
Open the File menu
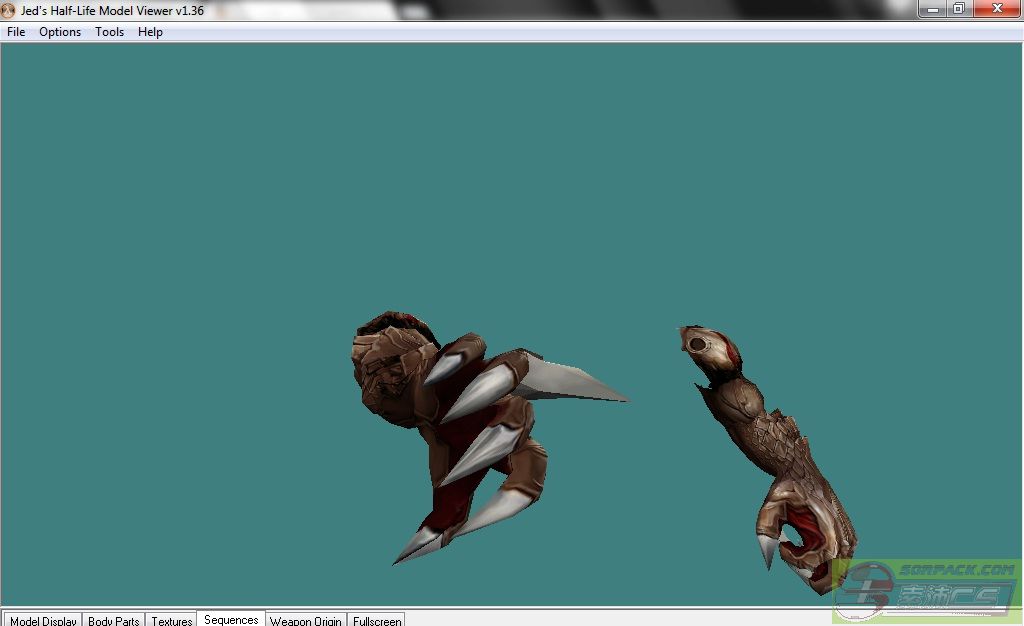pyautogui.click(x=16, y=32)
